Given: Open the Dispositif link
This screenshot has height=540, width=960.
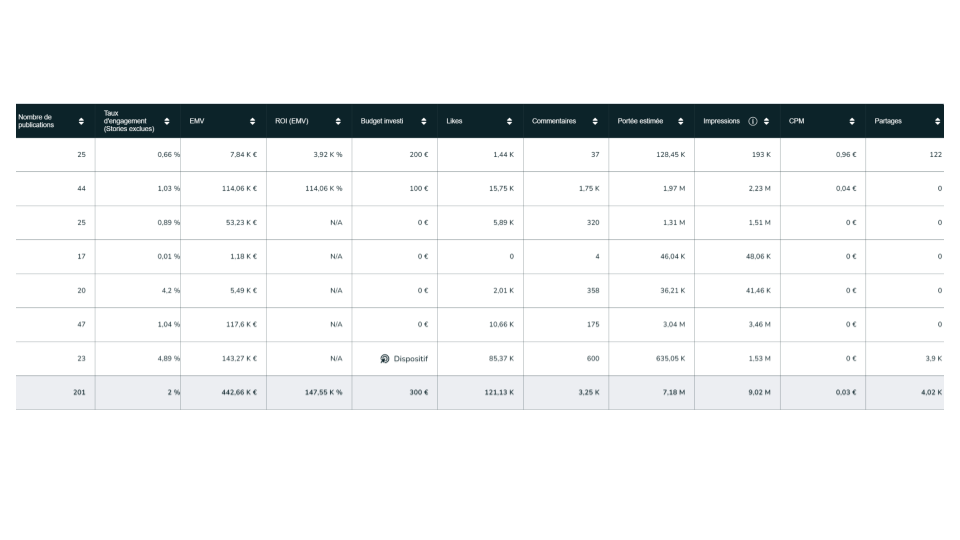Looking at the screenshot, I should pos(411,359).
